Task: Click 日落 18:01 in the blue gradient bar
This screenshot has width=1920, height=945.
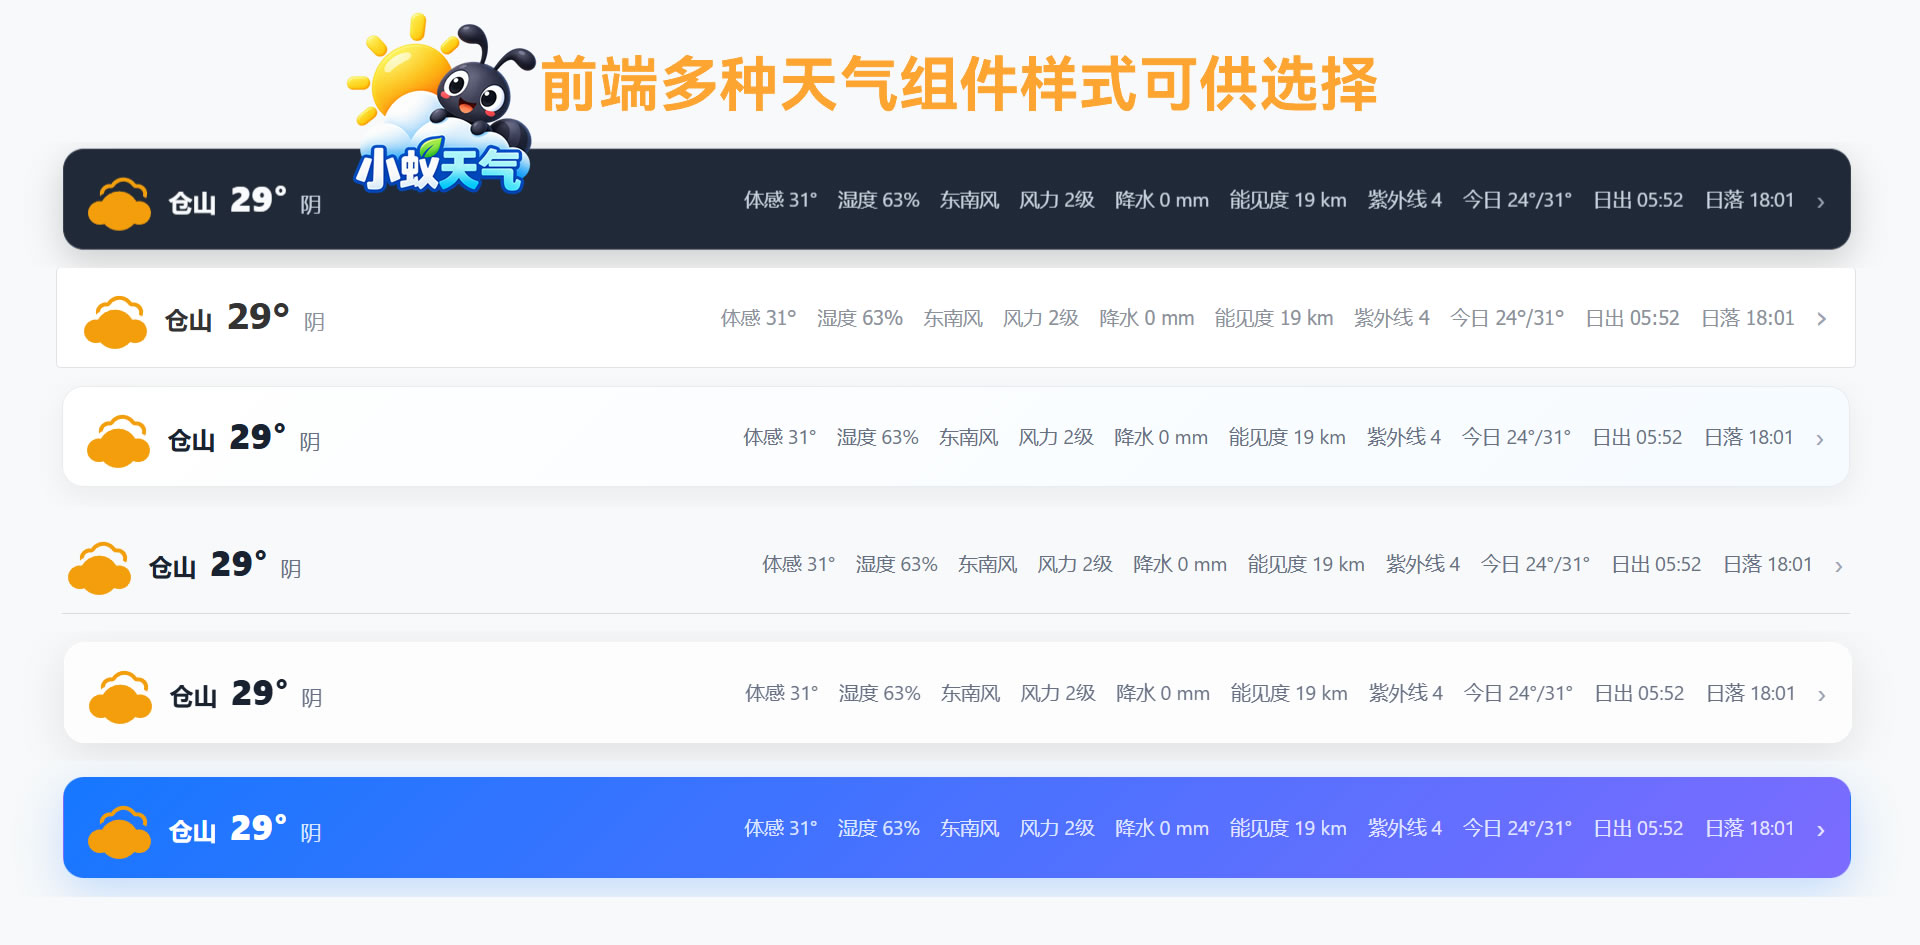Action: [1749, 828]
